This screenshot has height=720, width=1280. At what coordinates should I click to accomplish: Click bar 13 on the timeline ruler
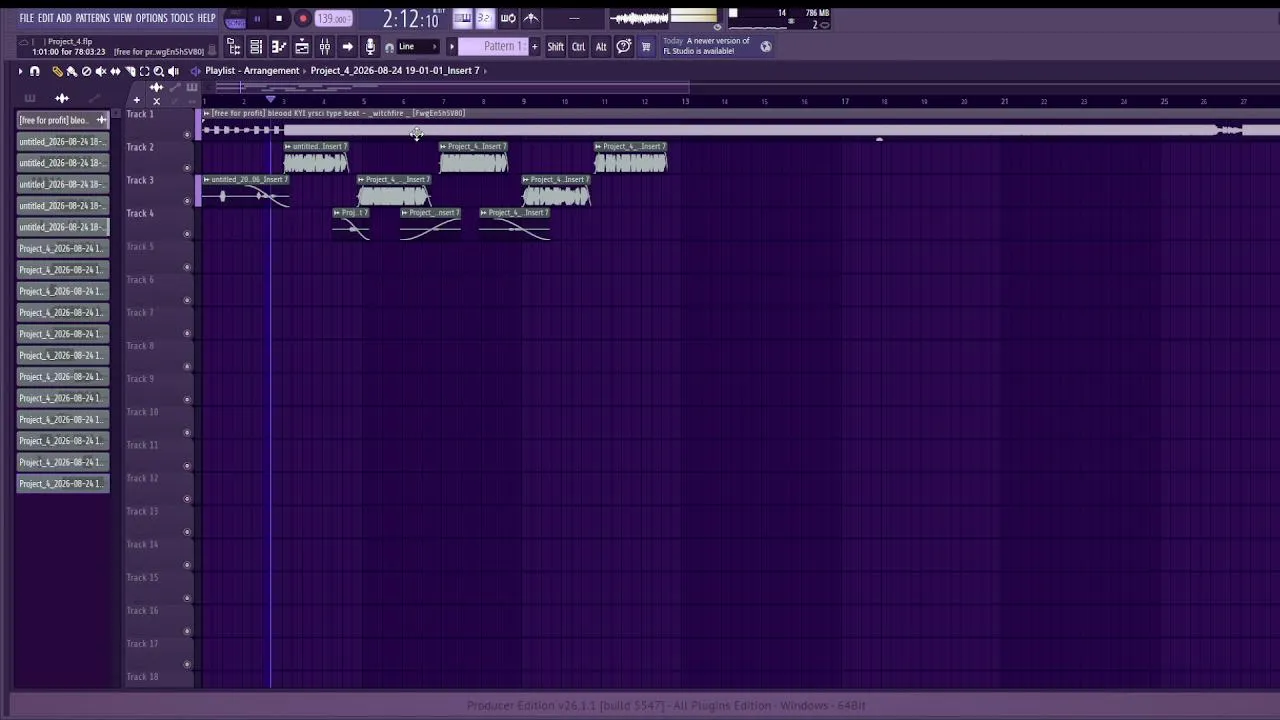685,101
